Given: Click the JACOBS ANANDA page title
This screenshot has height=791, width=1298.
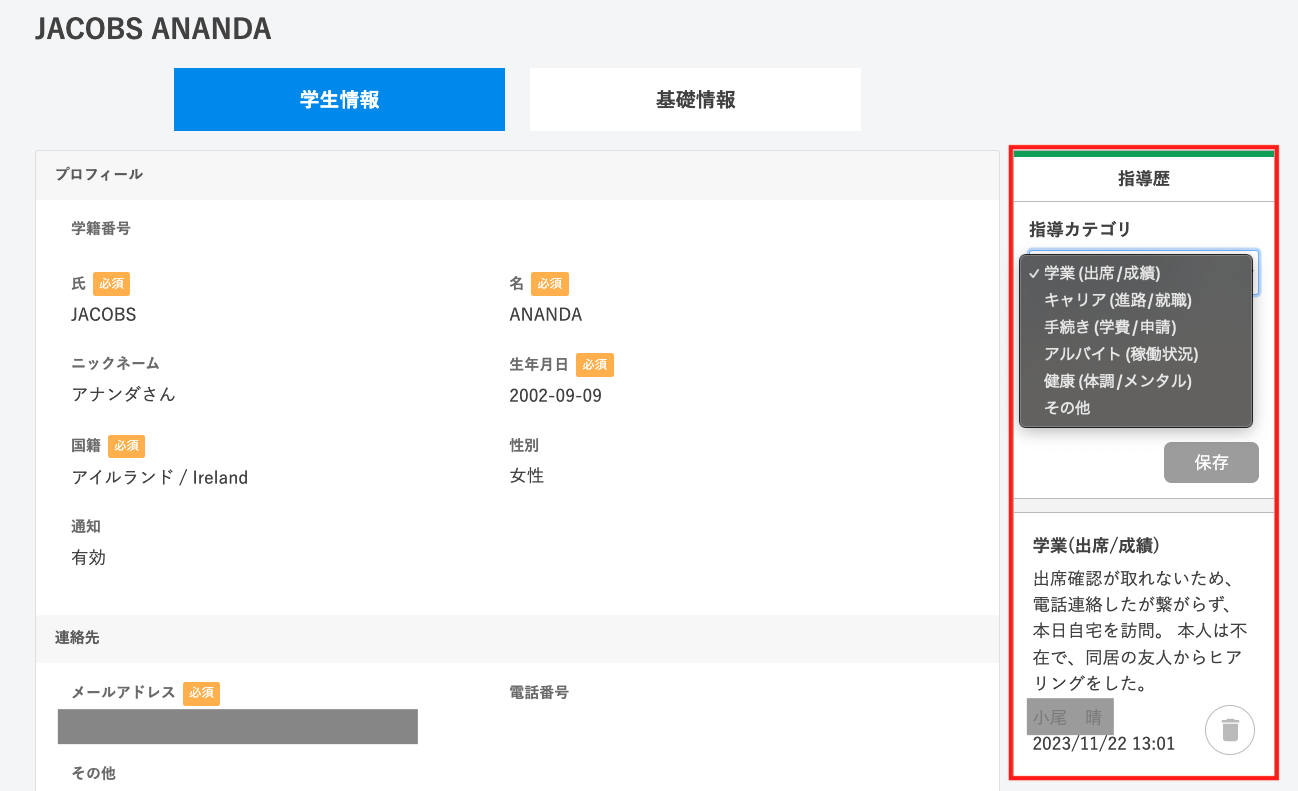Looking at the screenshot, I should click(153, 29).
